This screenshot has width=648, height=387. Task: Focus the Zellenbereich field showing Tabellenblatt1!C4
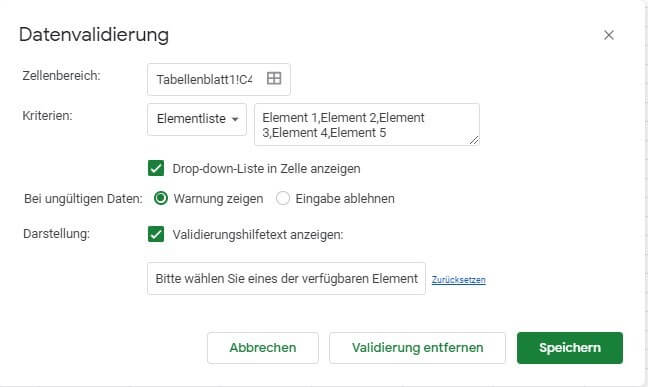219,79
